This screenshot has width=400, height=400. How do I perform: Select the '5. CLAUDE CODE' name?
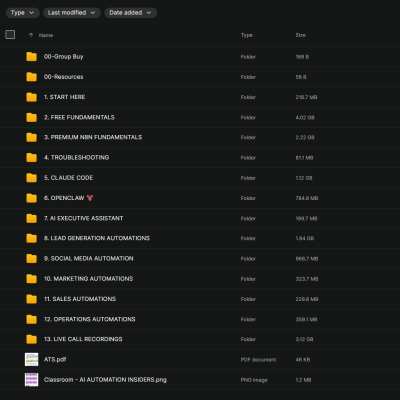[68, 178]
